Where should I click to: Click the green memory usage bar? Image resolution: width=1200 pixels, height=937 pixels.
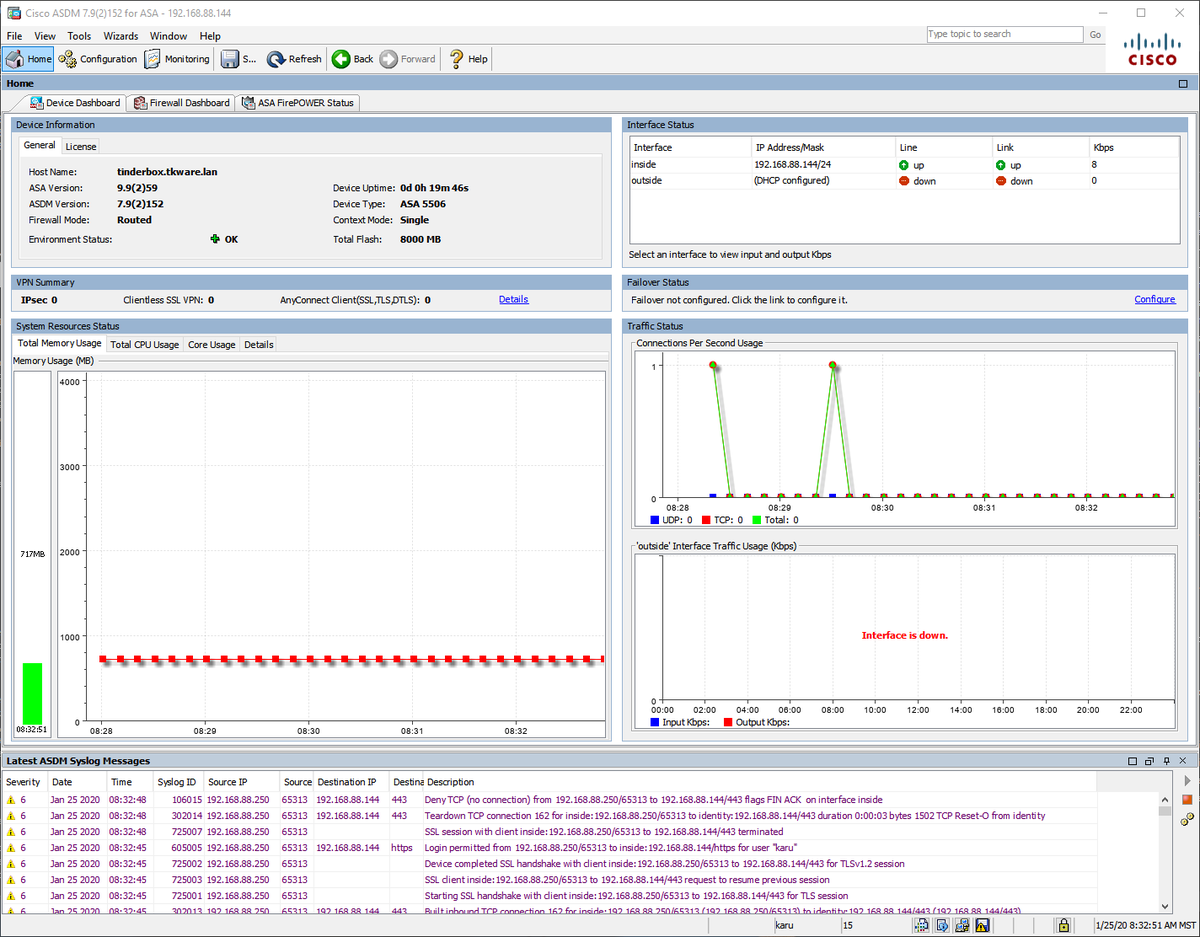(32, 693)
